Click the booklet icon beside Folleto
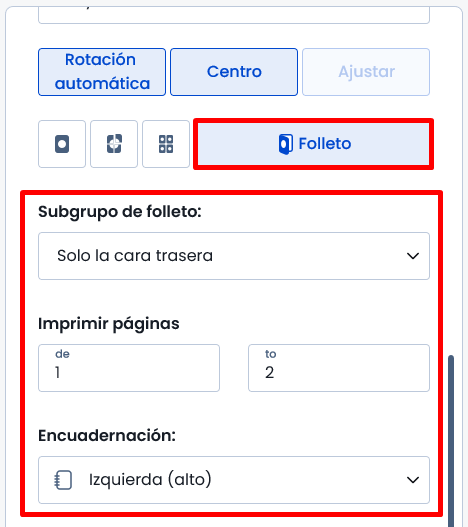 286,144
